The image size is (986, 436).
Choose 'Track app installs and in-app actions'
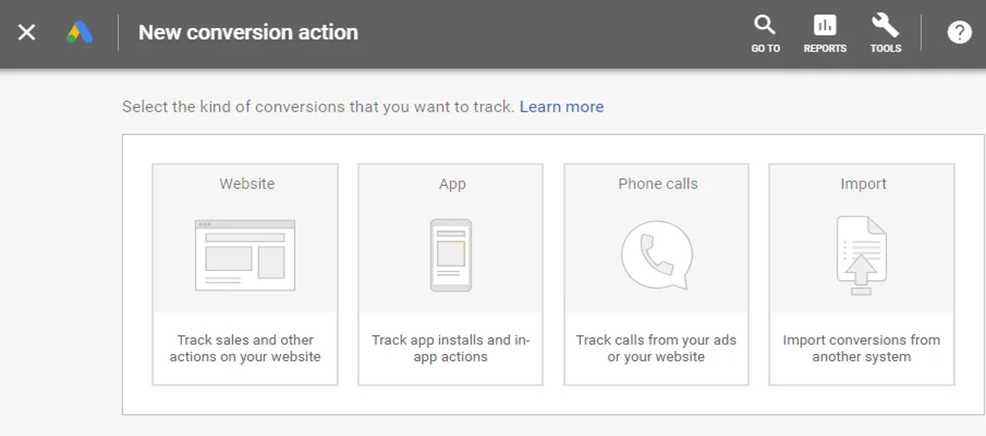(451, 349)
